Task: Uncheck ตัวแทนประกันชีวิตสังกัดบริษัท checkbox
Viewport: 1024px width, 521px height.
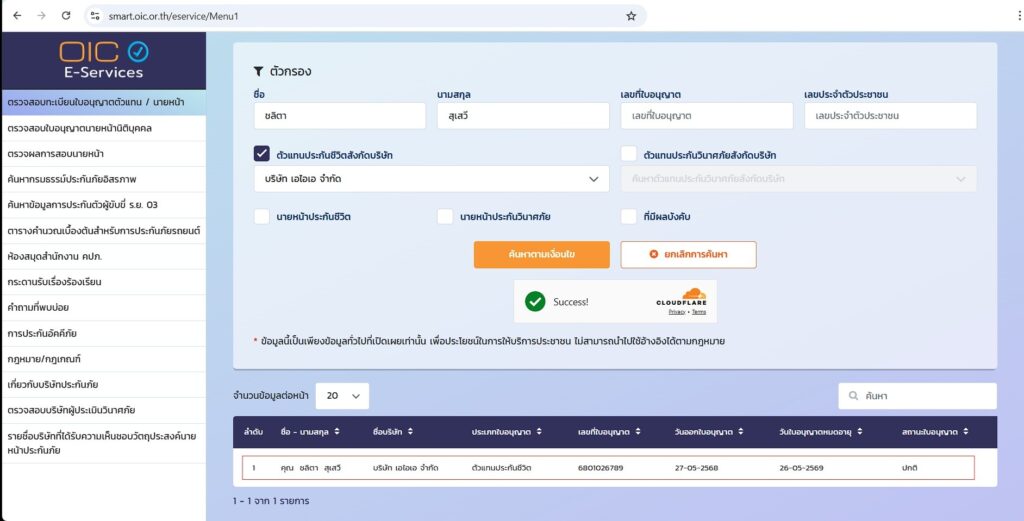Action: point(262,154)
